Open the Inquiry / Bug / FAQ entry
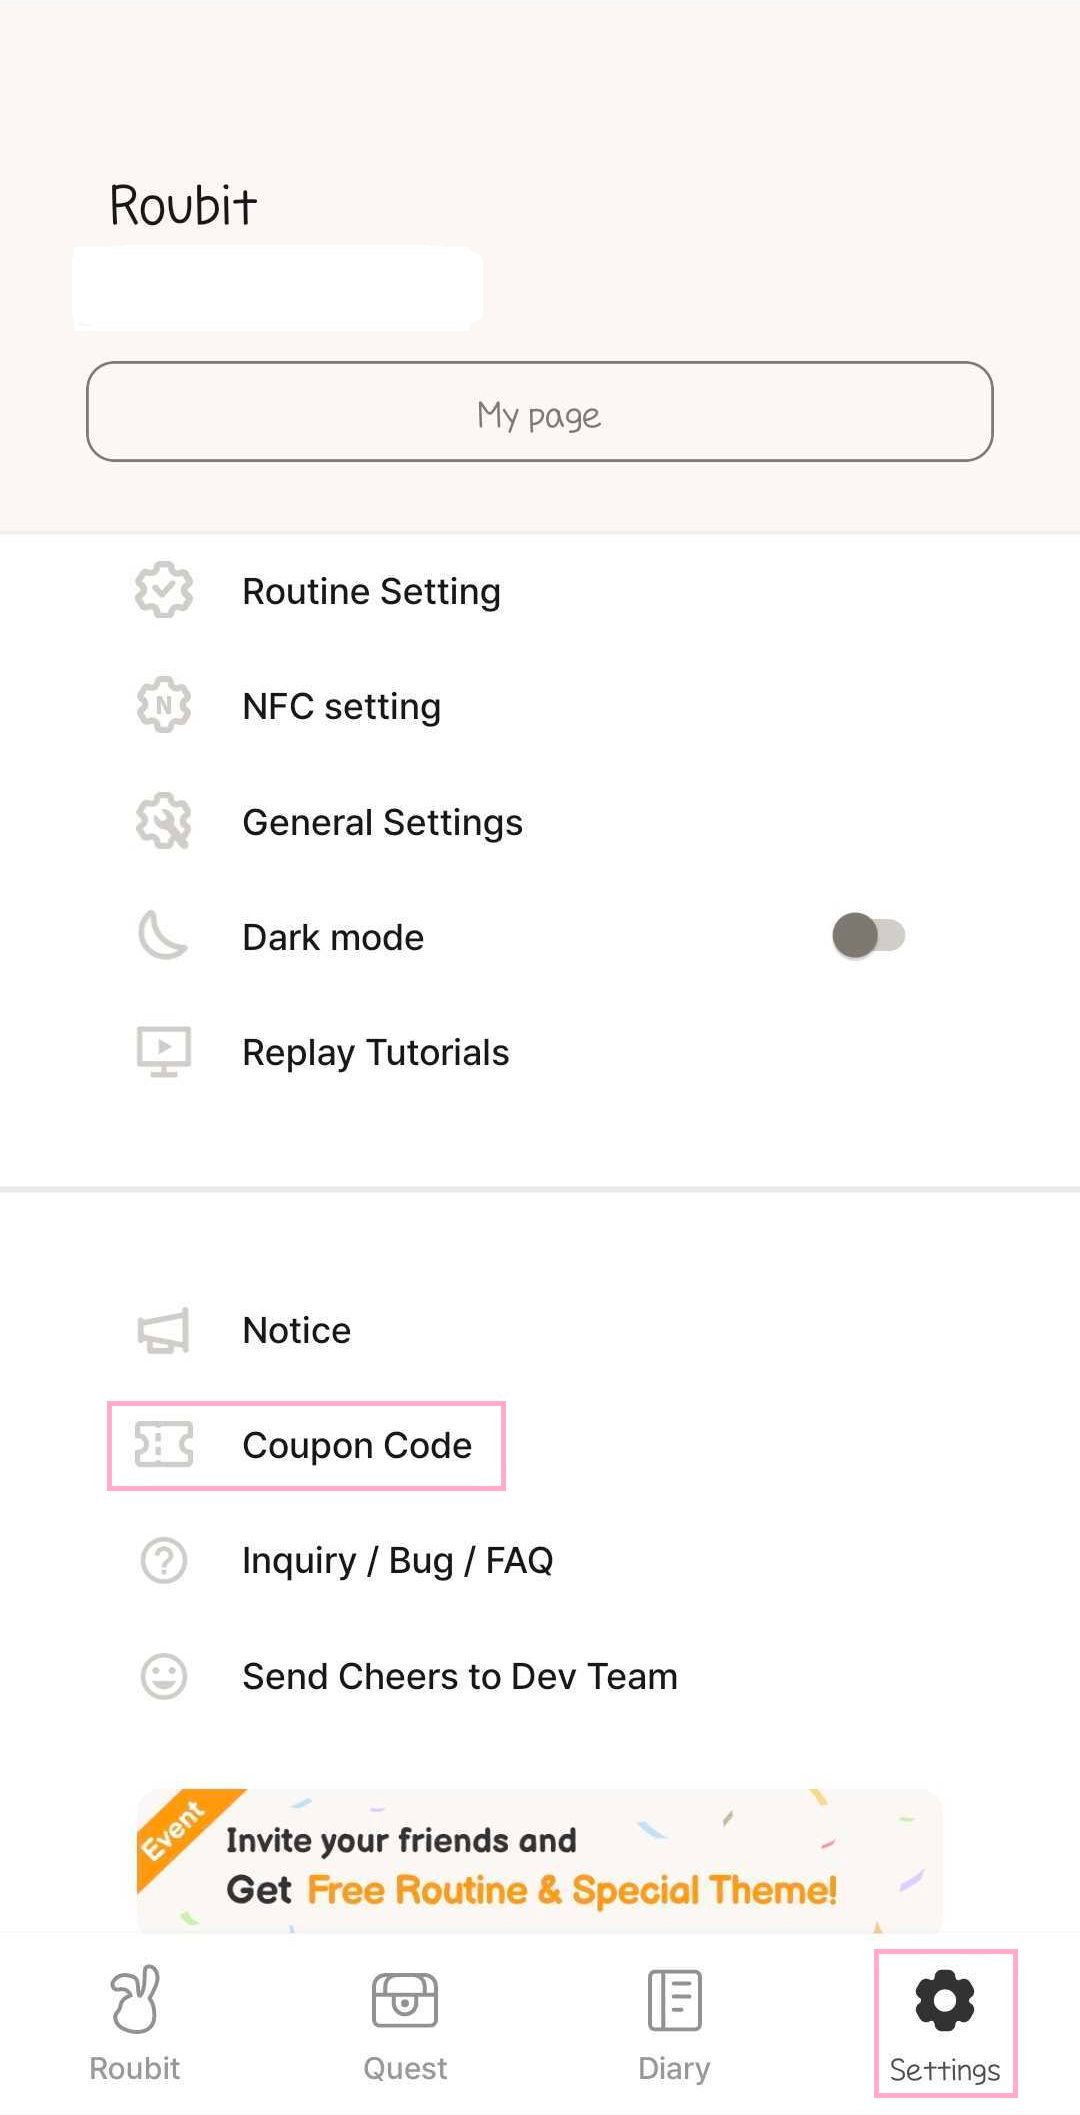This screenshot has width=1080, height=2115. coord(398,1560)
